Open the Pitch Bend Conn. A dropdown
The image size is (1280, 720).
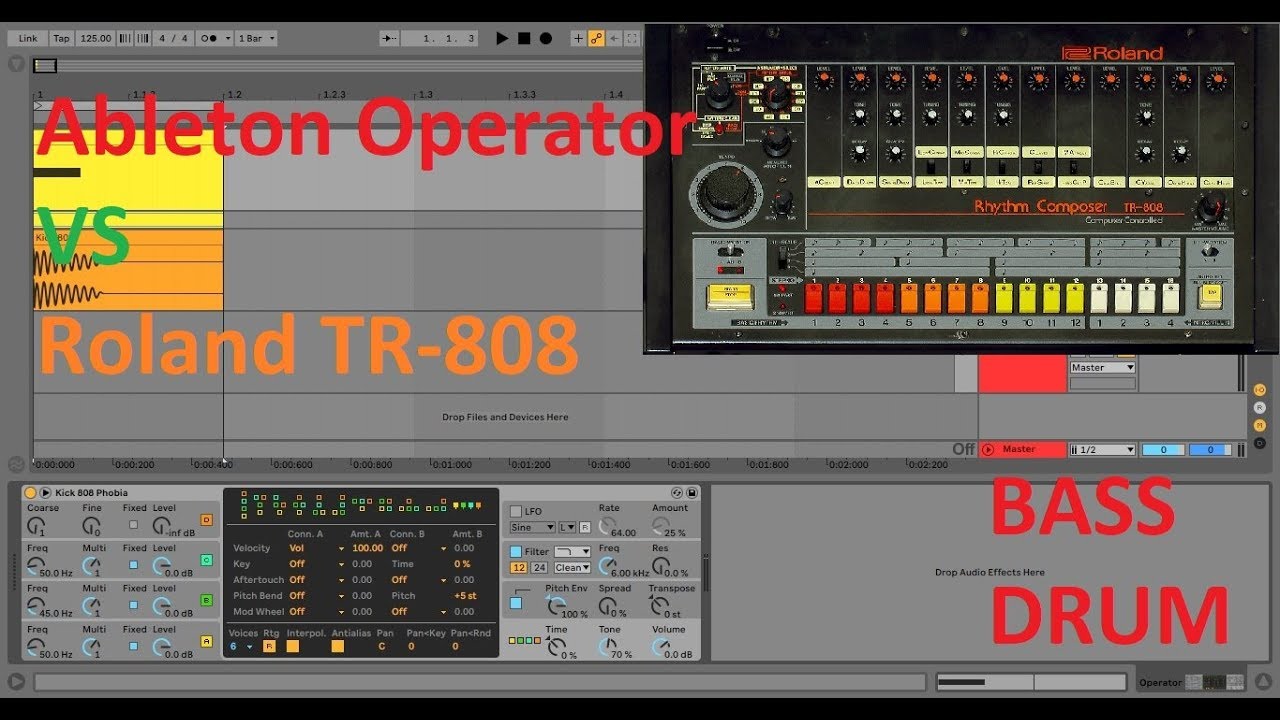tap(316, 596)
